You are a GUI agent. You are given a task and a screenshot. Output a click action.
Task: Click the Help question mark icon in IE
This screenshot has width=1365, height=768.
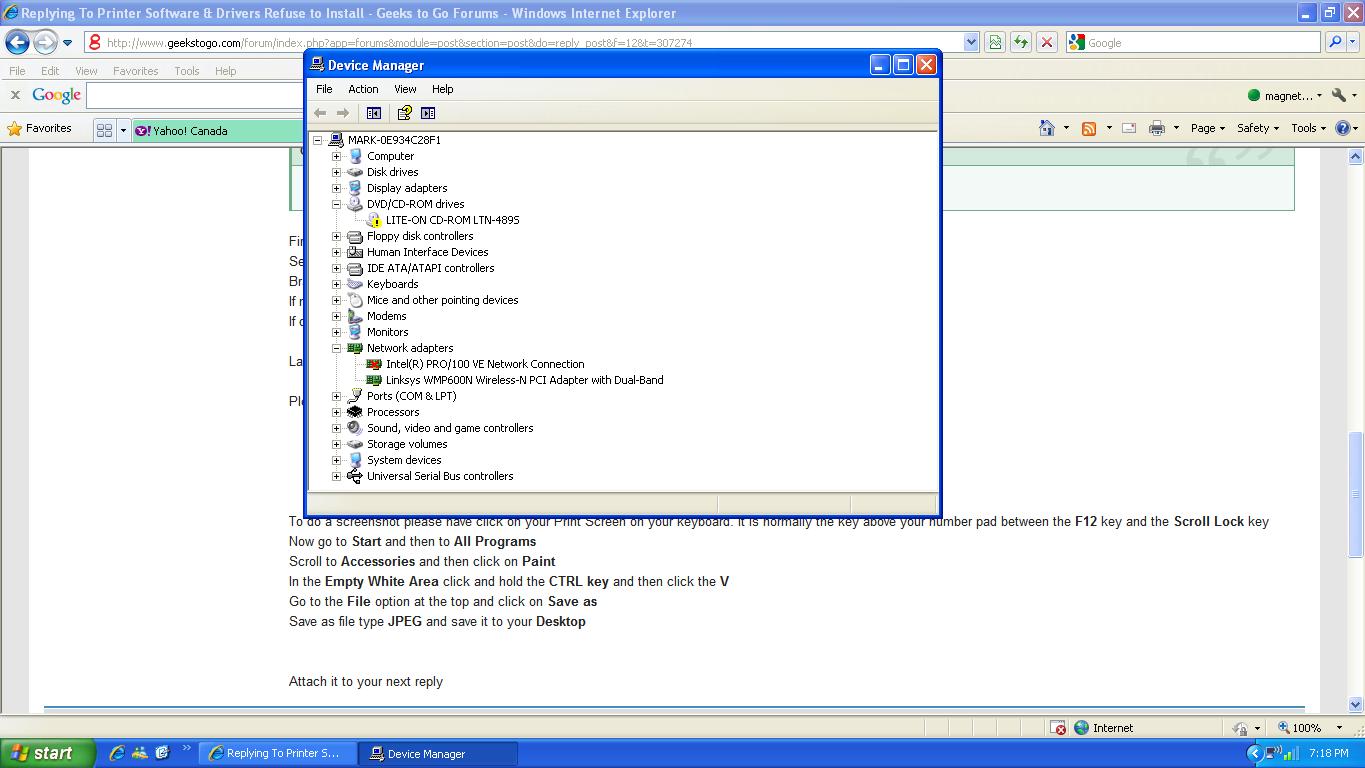pyautogui.click(x=1343, y=128)
